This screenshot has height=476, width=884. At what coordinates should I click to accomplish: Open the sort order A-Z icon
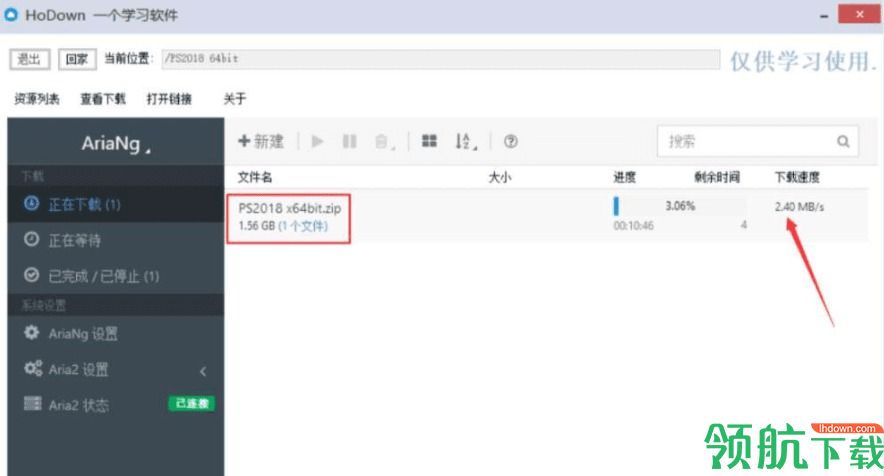point(466,142)
